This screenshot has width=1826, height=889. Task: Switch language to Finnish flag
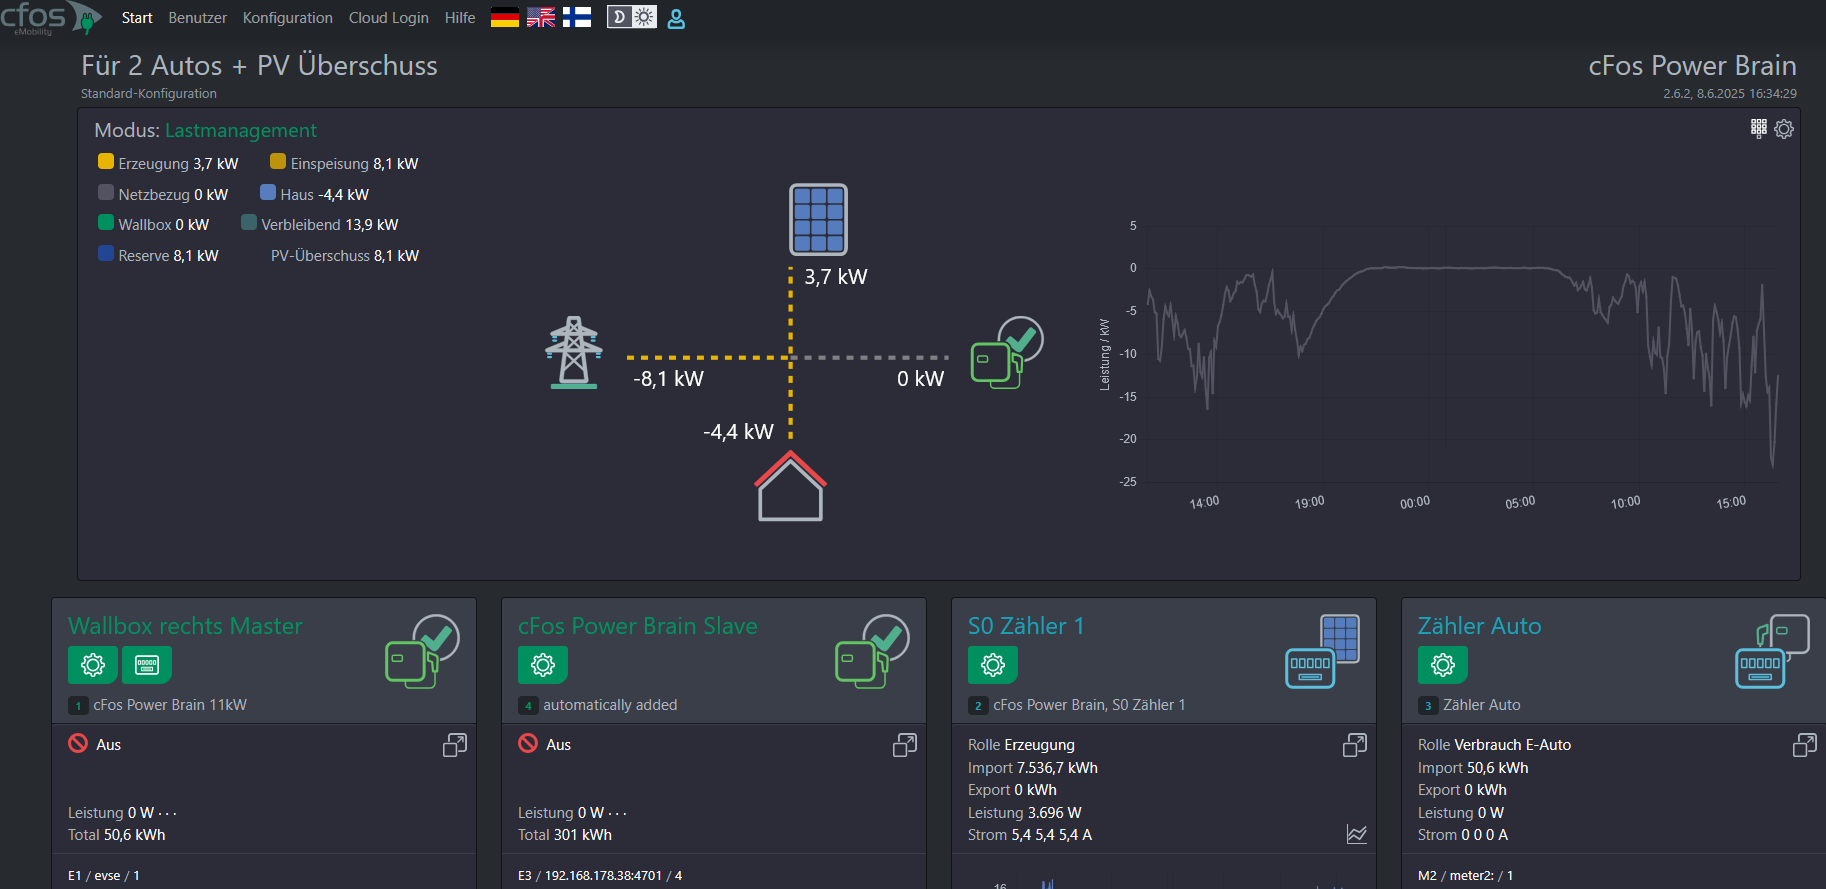coord(577,18)
